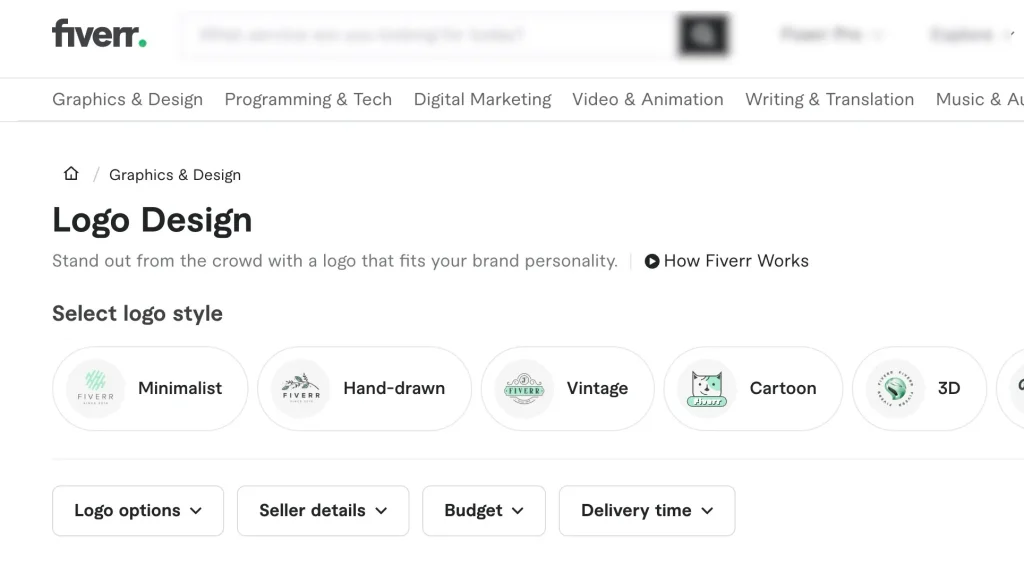
Task: Select the Cartoon cat logo icon
Action: click(707, 388)
